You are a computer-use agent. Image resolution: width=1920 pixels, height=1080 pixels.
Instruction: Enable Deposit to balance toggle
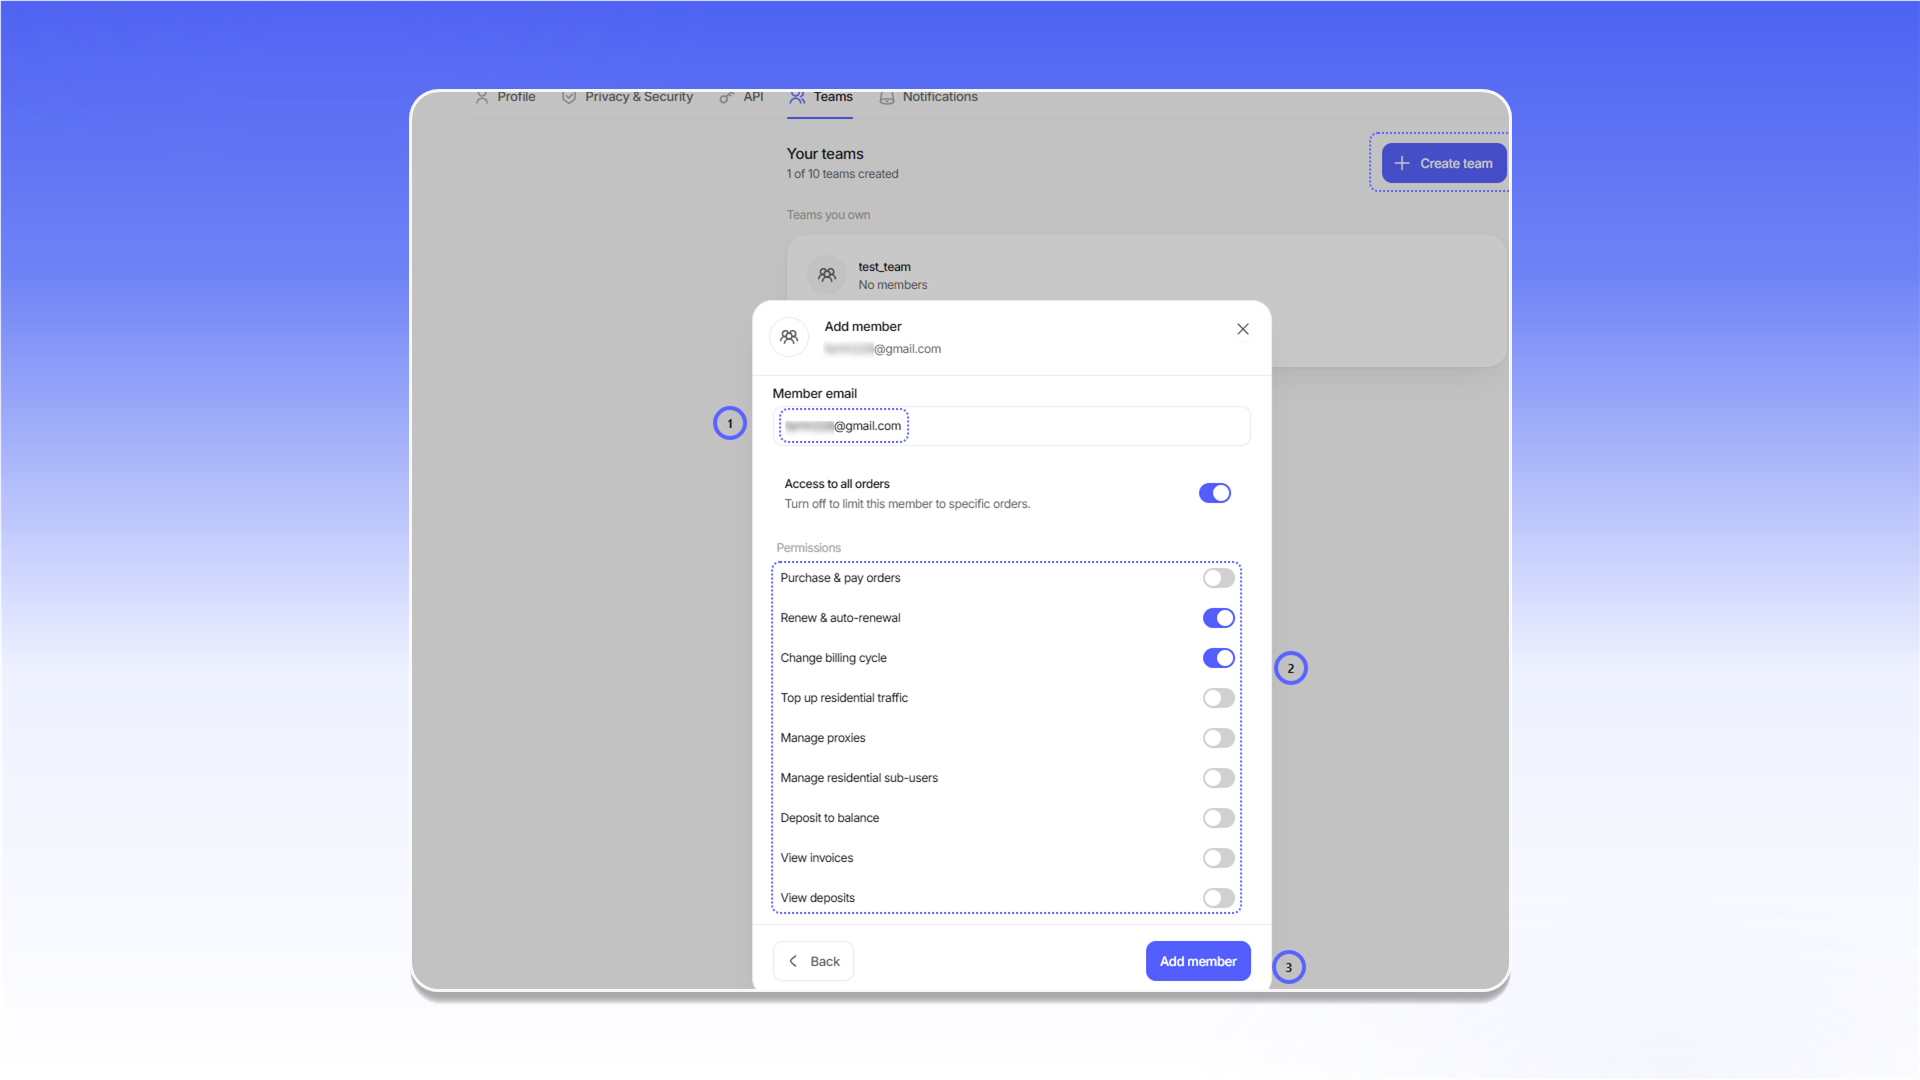(1219, 818)
